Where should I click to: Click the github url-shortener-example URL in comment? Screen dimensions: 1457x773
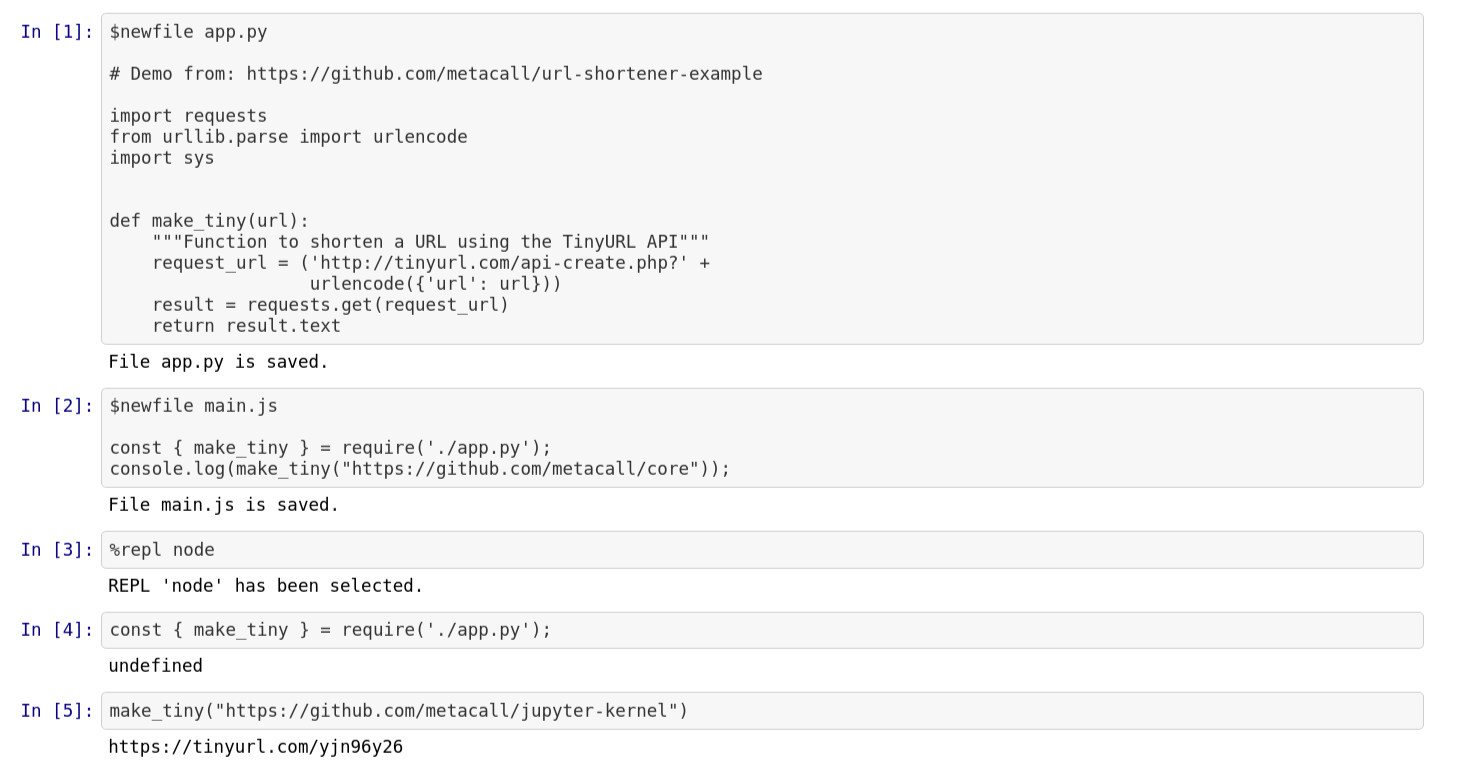[504, 74]
